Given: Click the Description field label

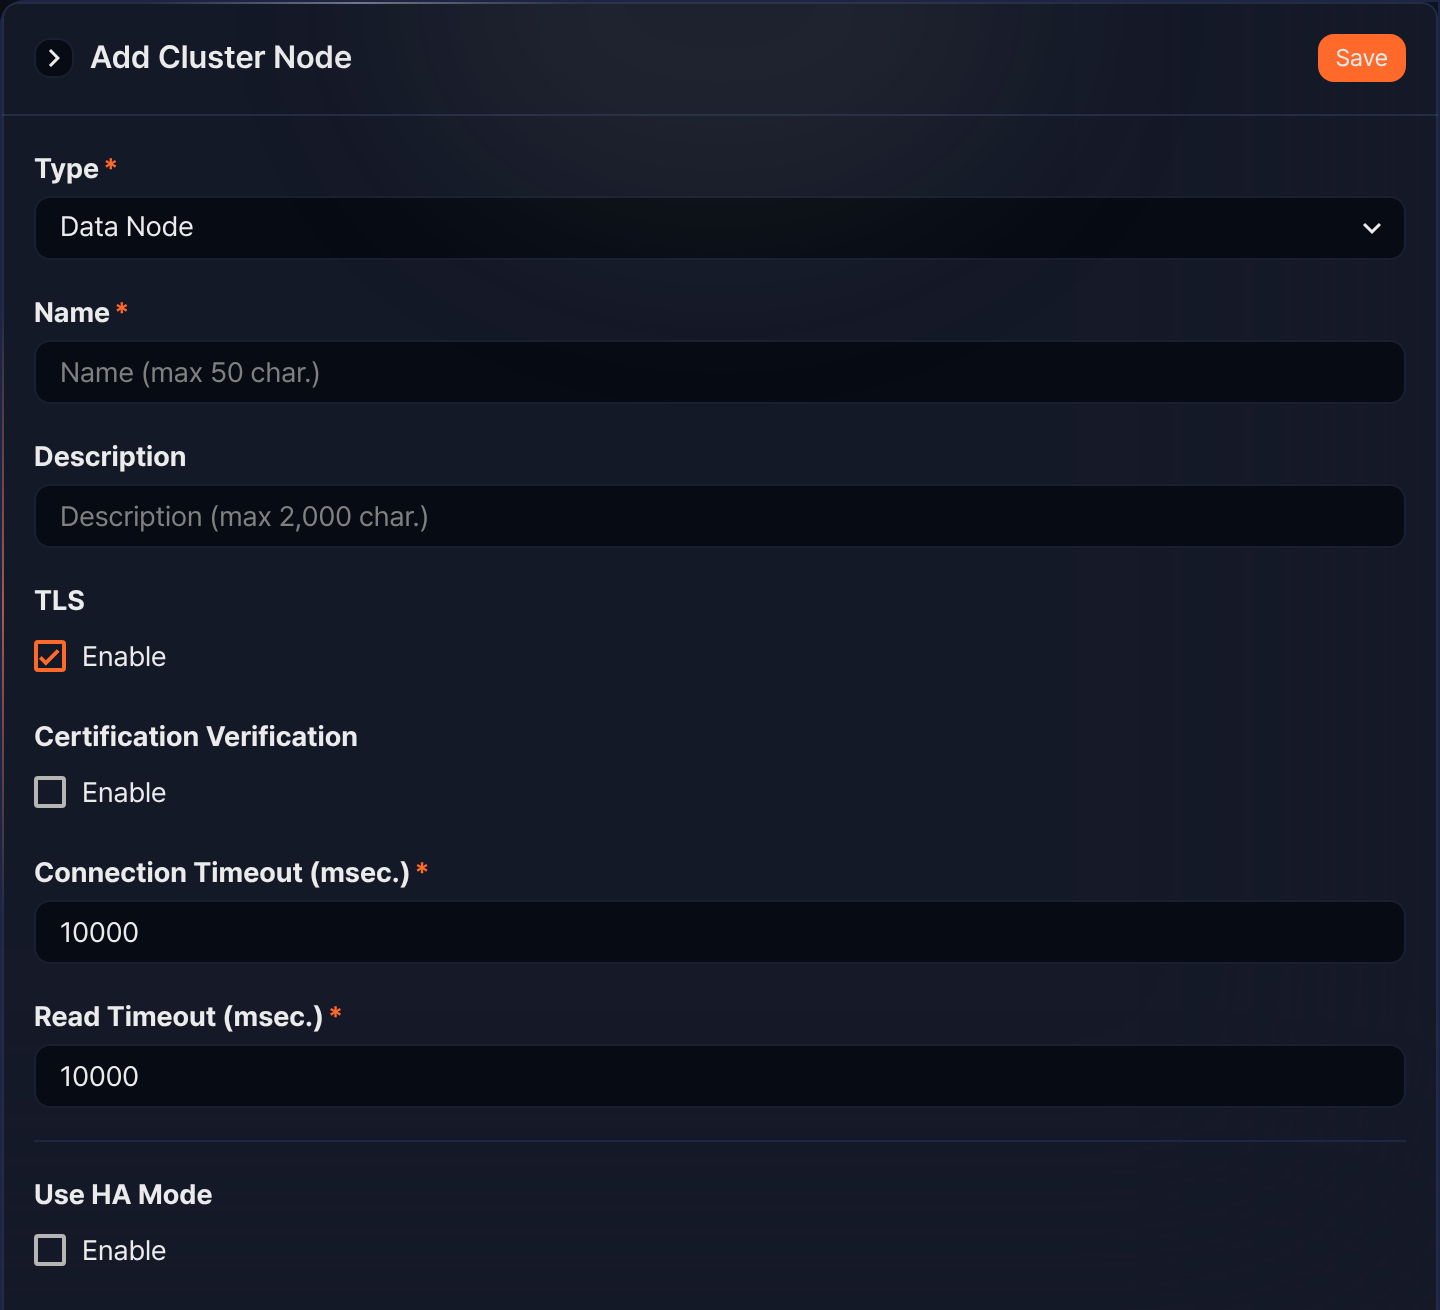Looking at the screenshot, I should [110, 457].
